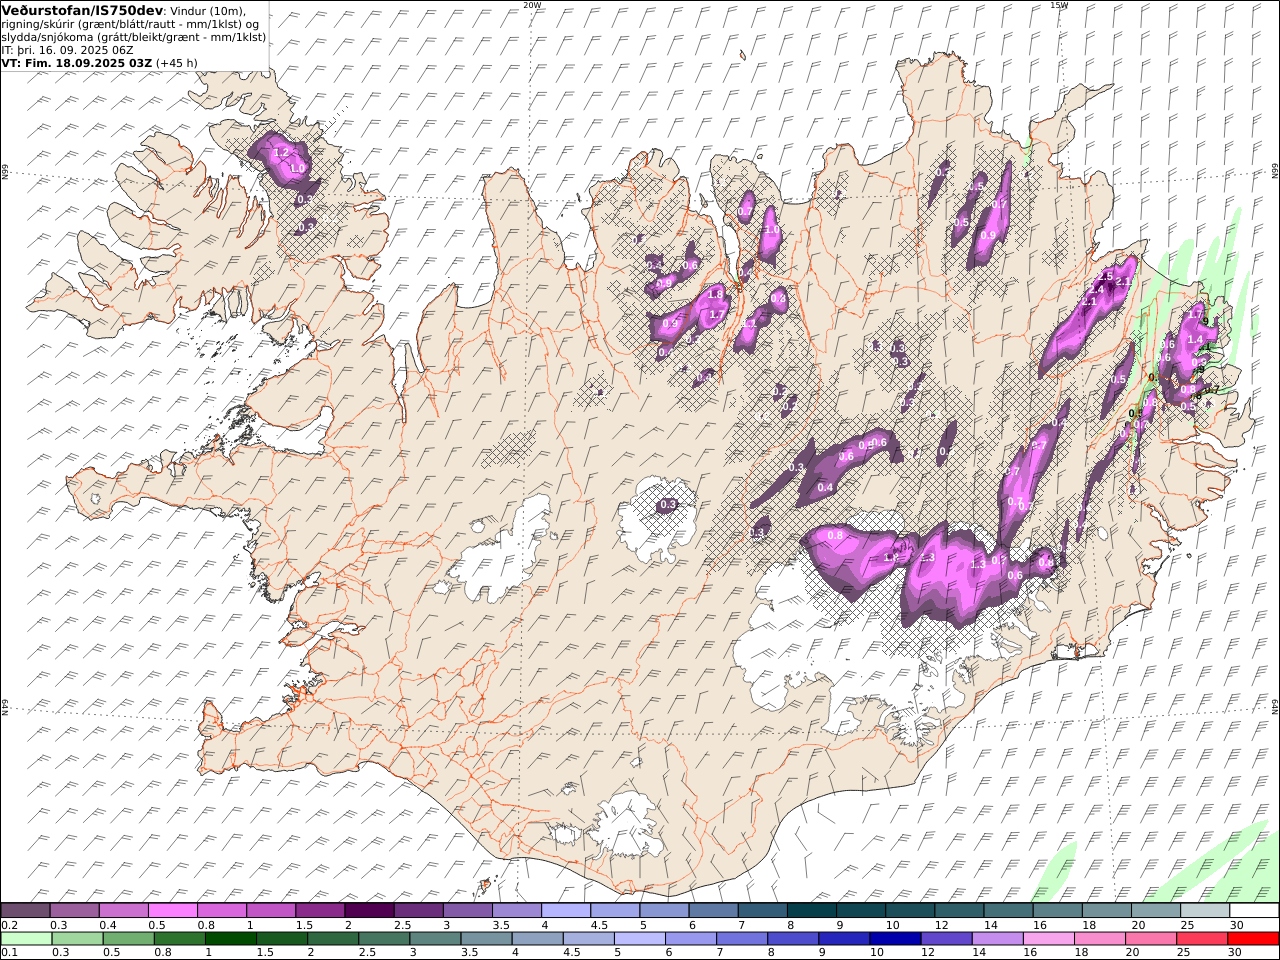1280x960 pixels.
Task: Select the light pink 16–18 legend swatch
Action: click(x=1048, y=939)
